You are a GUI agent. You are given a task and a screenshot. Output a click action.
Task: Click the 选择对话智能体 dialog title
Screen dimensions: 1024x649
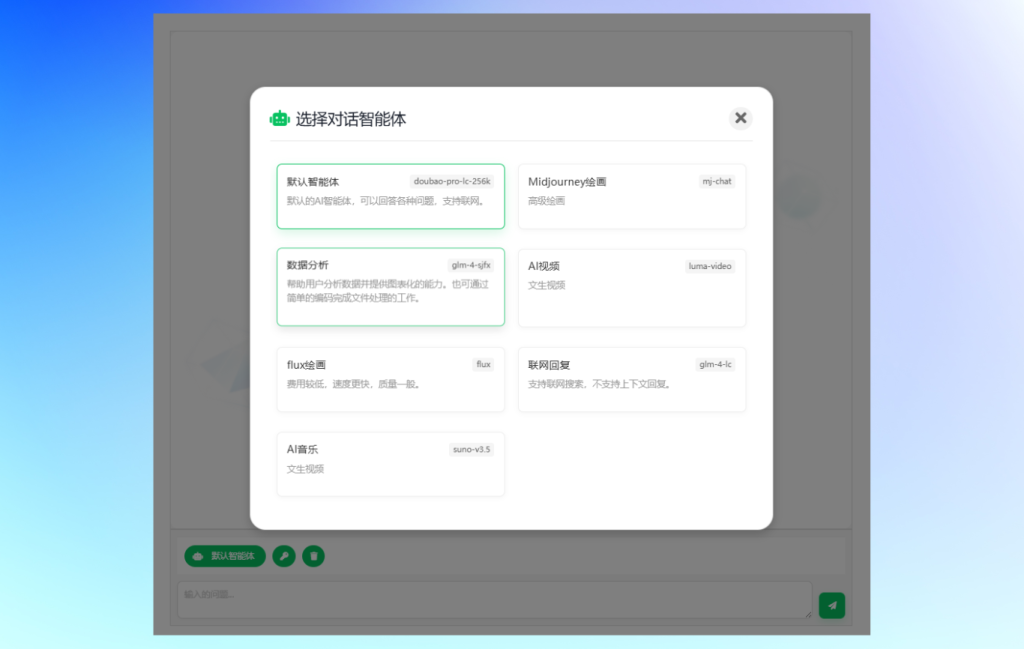[x=351, y=119]
